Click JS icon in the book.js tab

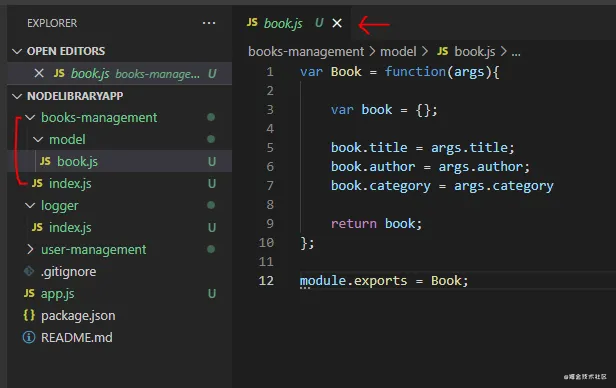[252, 22]
